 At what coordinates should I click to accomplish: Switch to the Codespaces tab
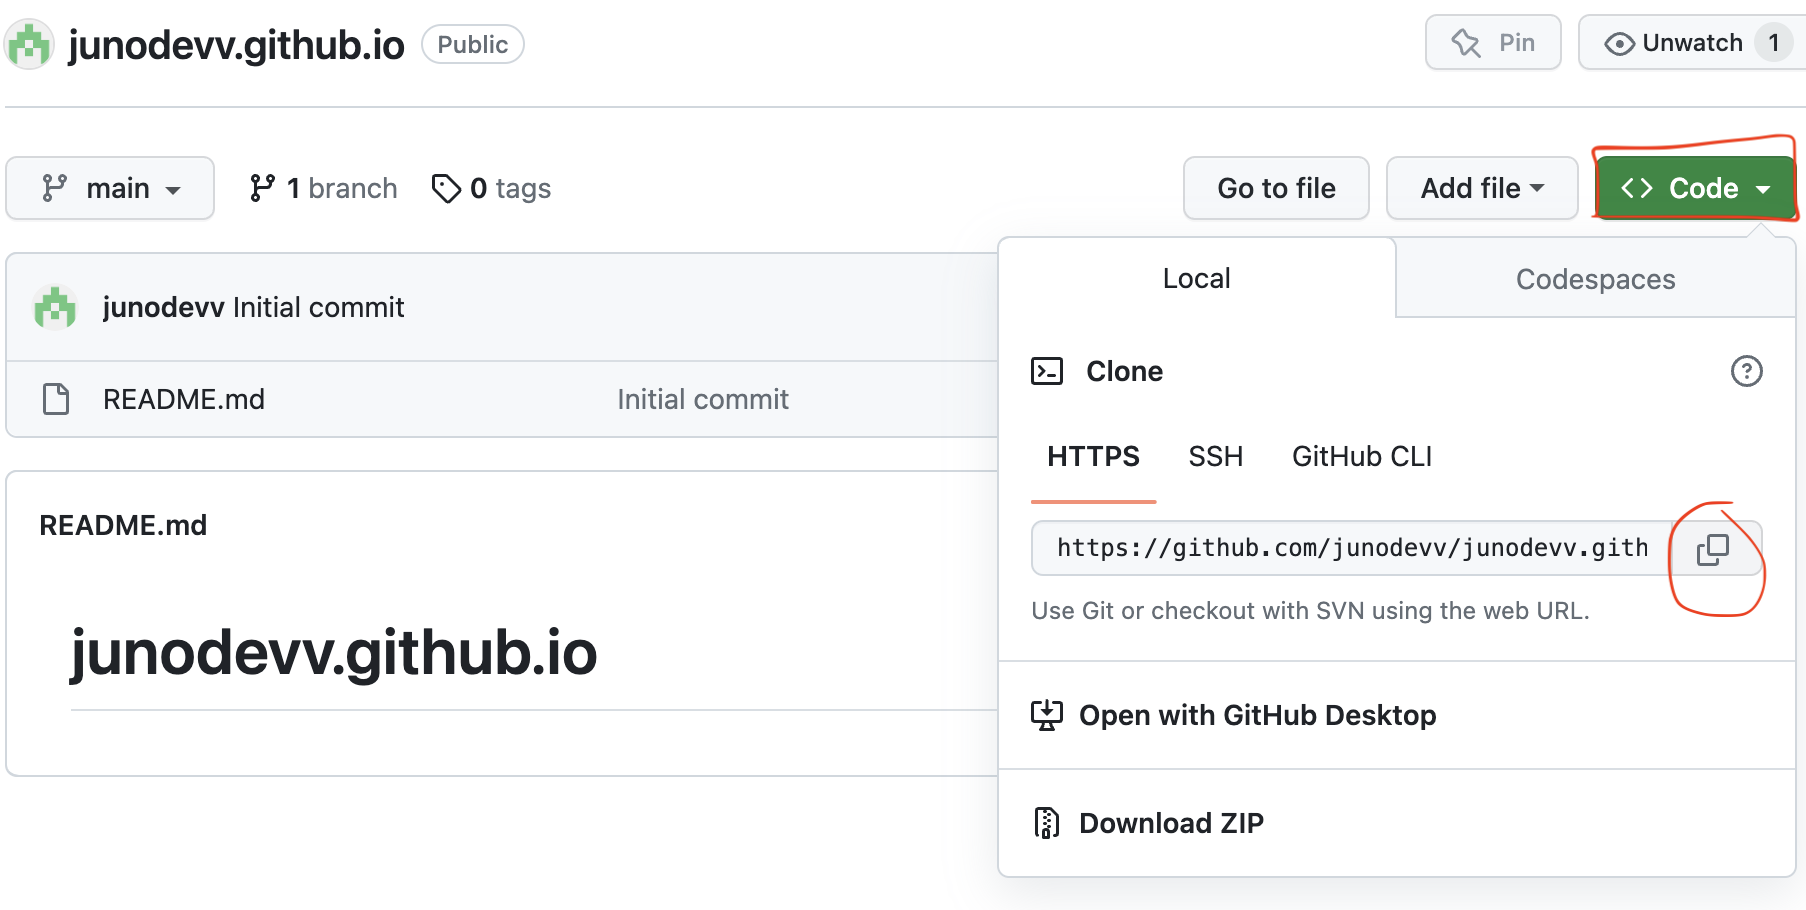1595,279
